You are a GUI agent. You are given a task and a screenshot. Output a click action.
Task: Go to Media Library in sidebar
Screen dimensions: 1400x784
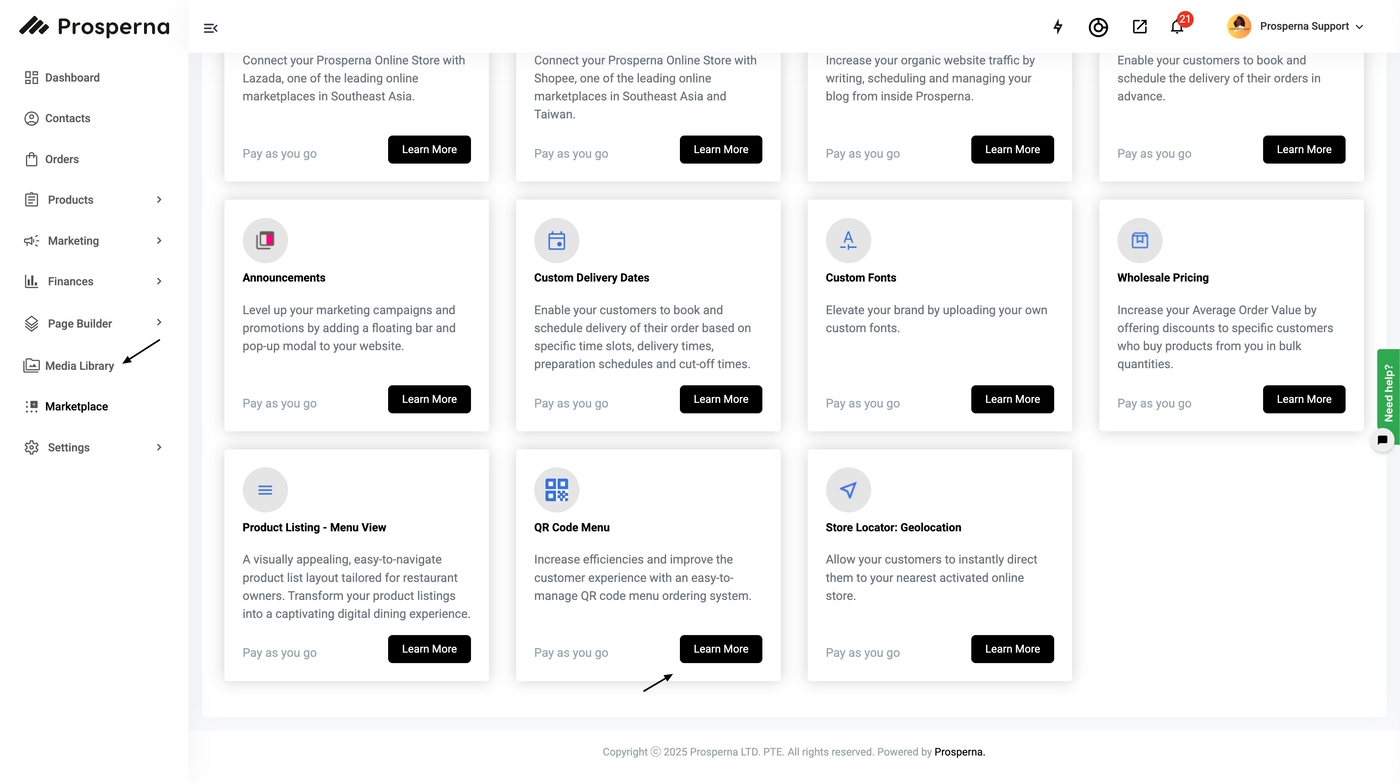79,366
